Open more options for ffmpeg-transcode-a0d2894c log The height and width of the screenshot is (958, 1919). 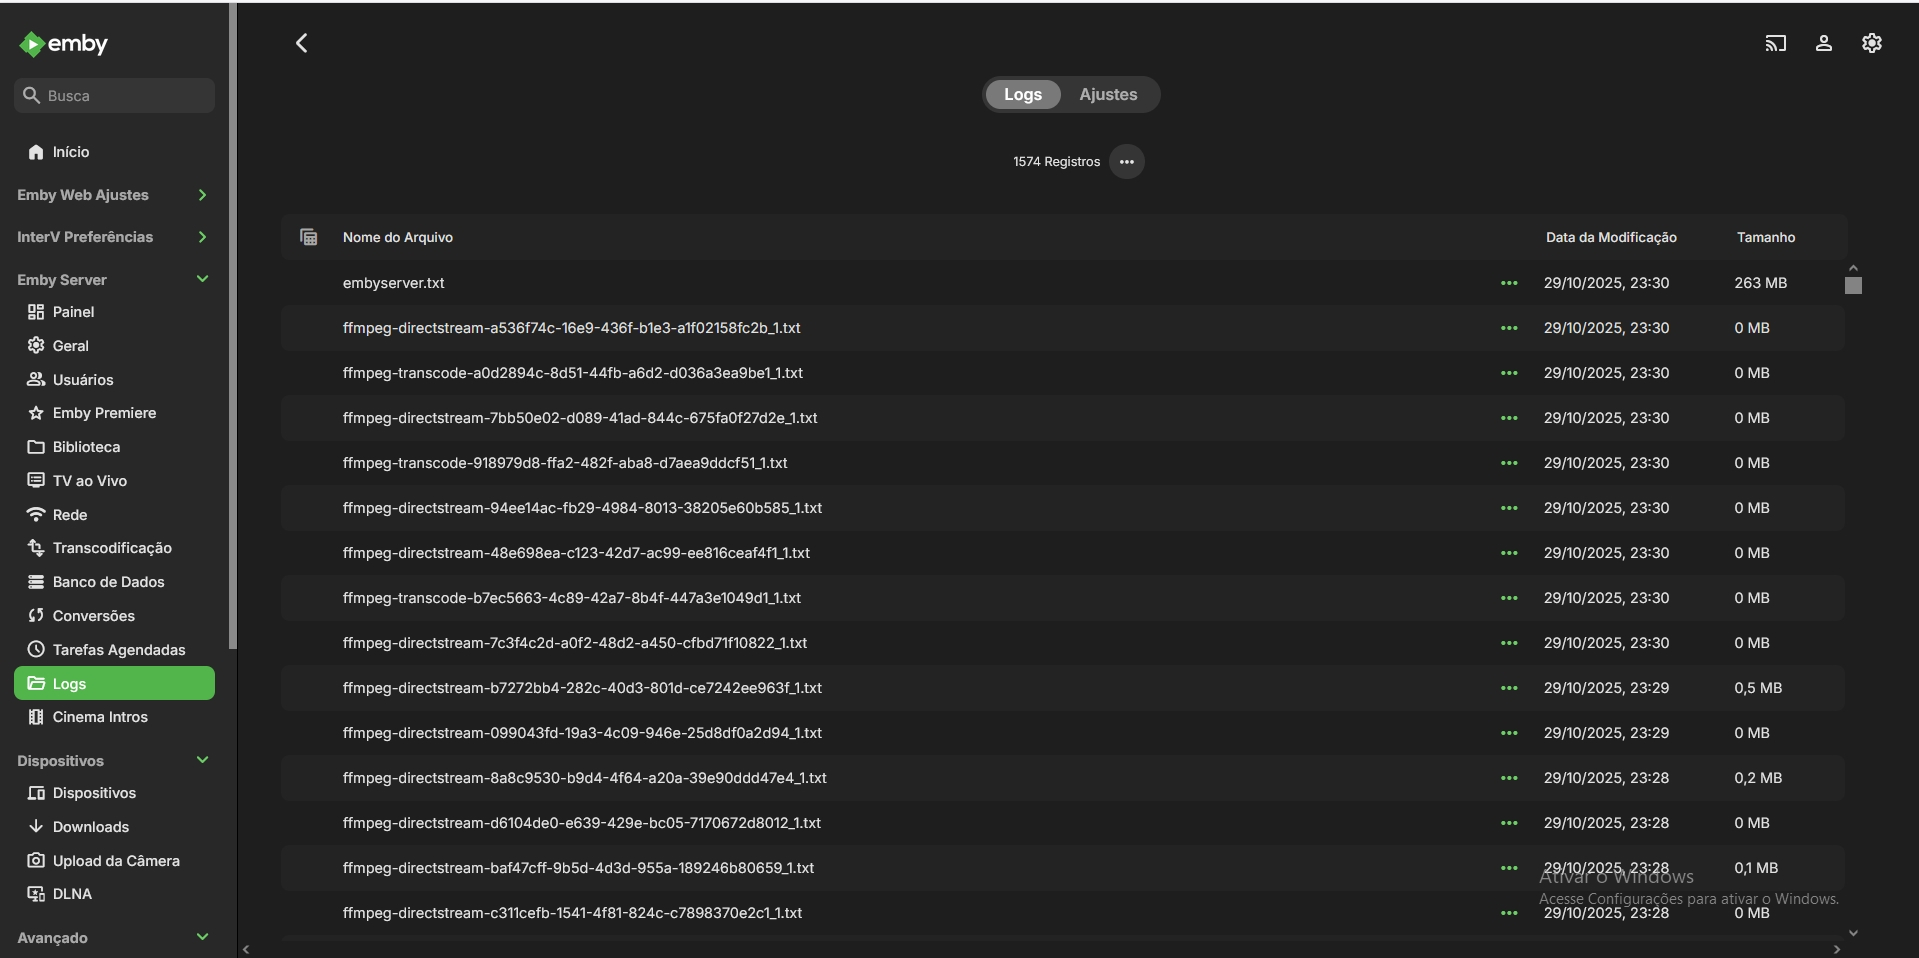[1509, 373]
